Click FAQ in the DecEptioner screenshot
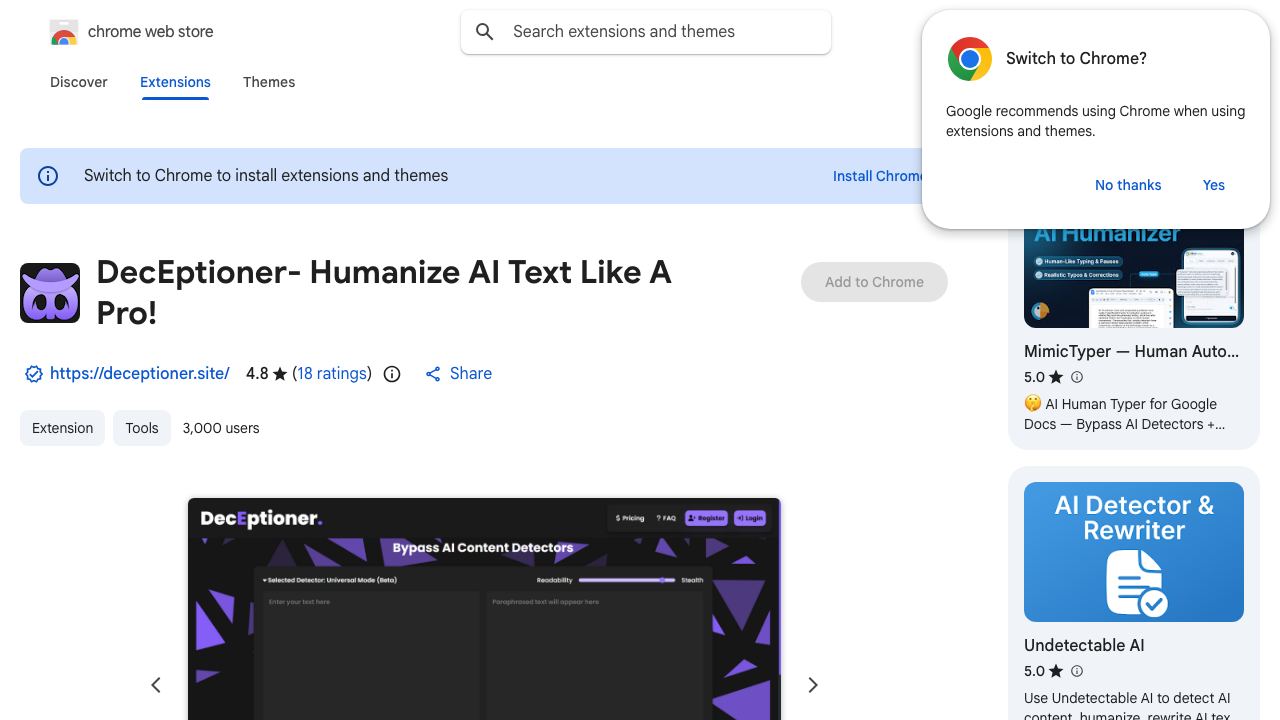Image resolution: width=1280 pixels, height=720 pixels. (666, 518)
